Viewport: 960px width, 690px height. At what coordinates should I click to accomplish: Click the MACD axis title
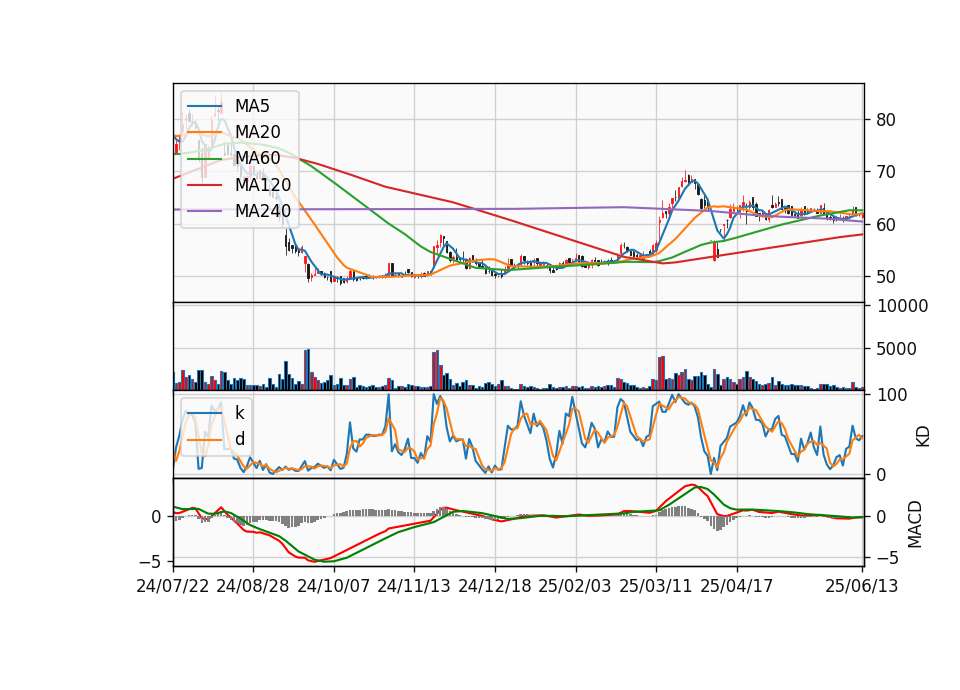point(915,524)
